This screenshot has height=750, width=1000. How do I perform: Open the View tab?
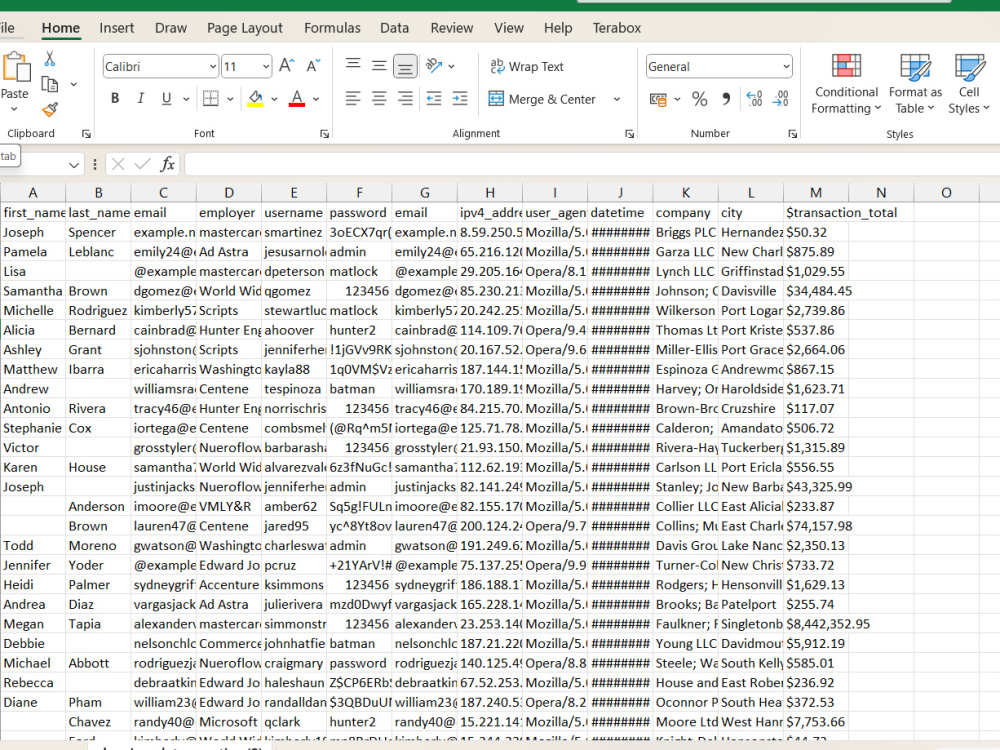click(509, 28)
